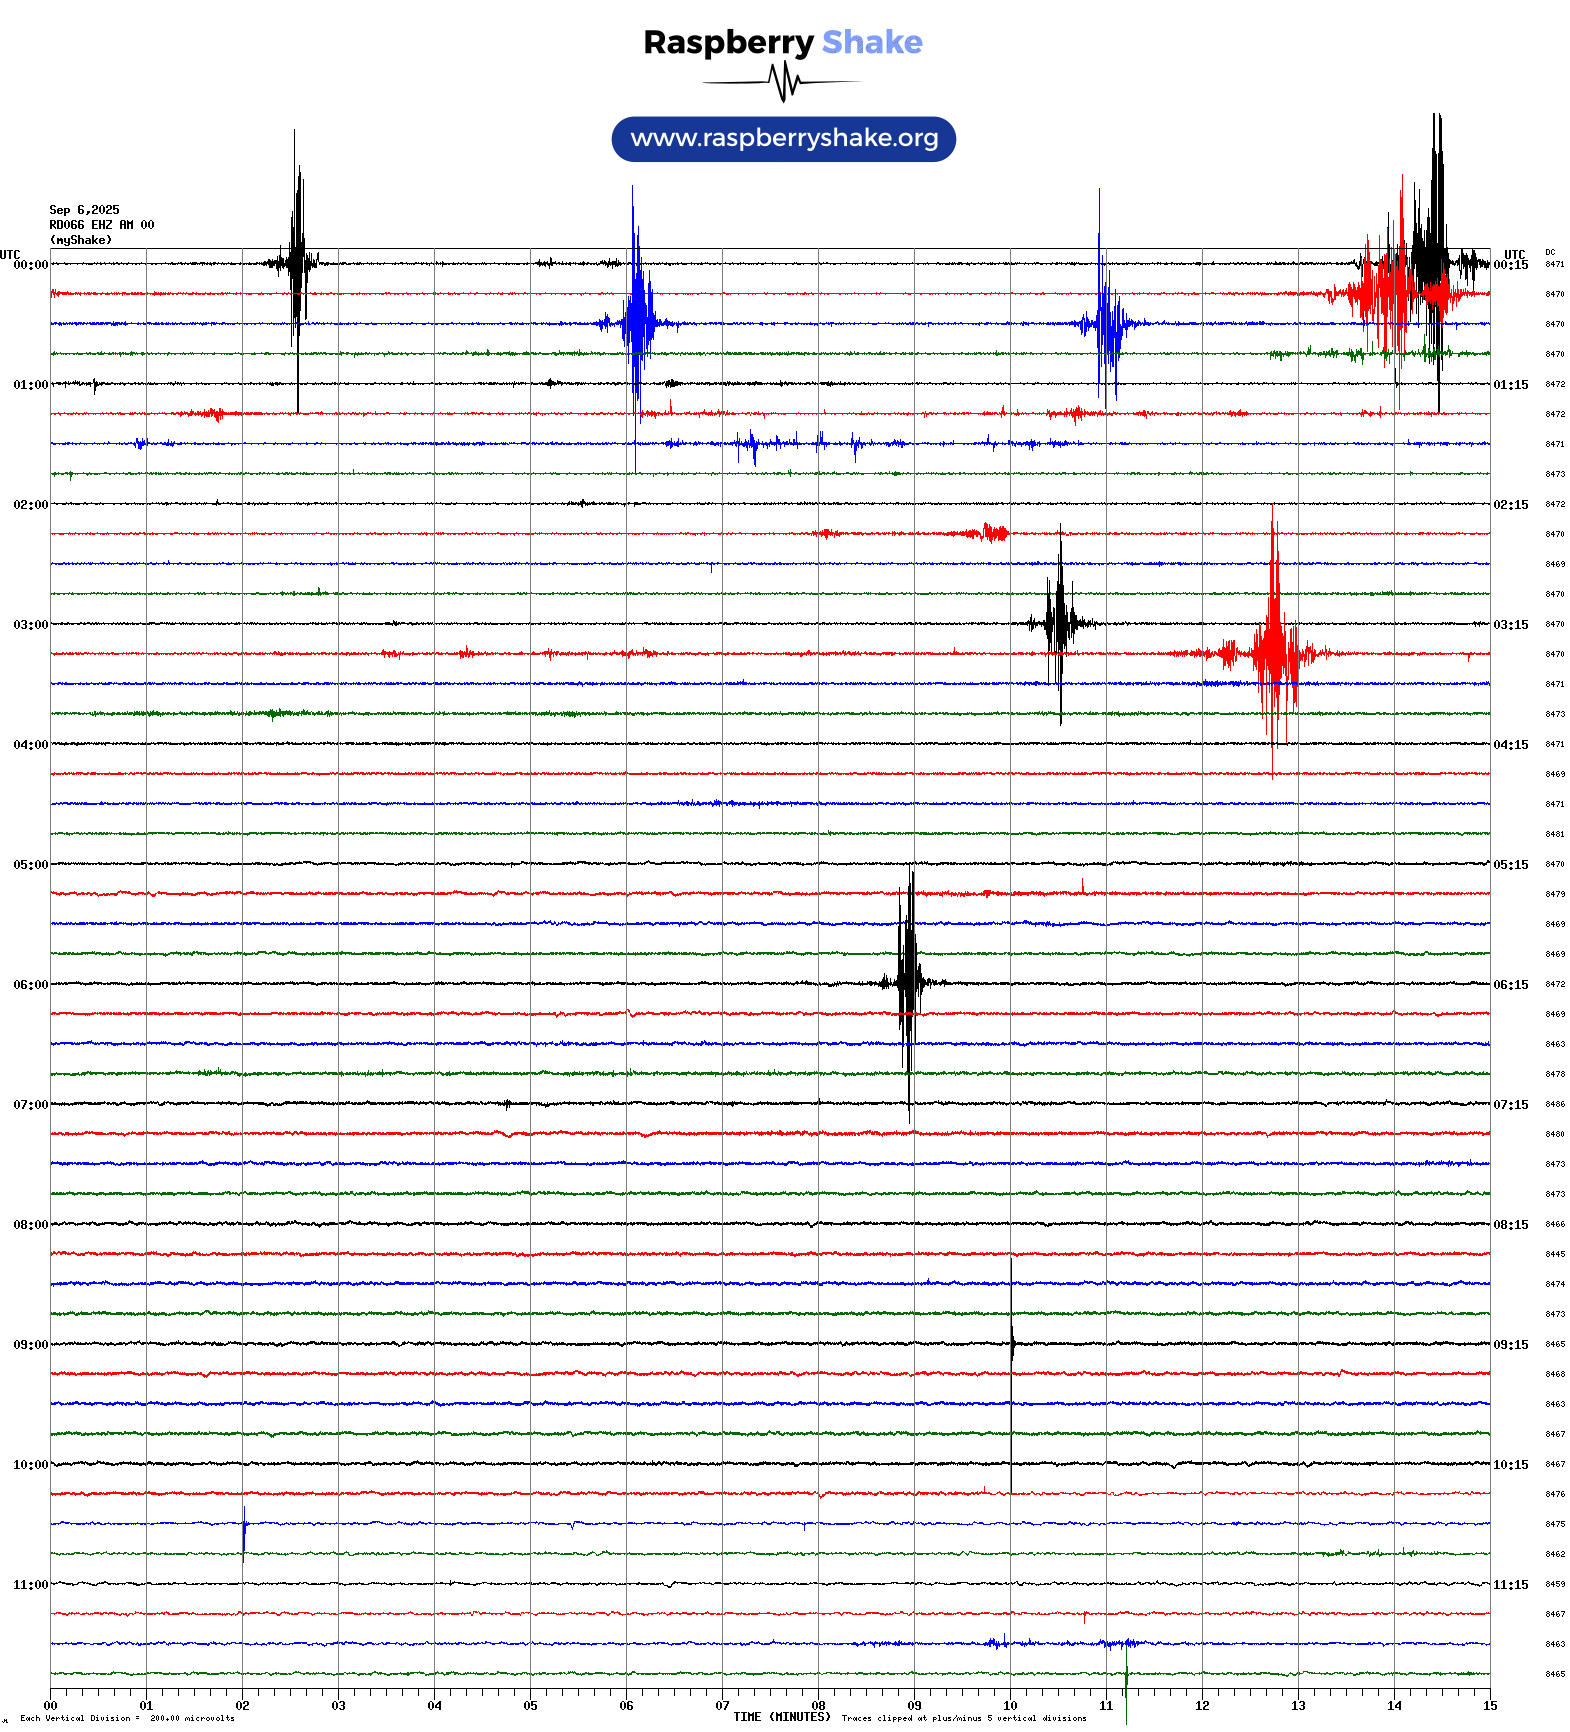Image resolution: width=1570 pixels, height=1732 pixels.
Task: Click the DC column header at top right
Action: [x=1550, y=253]
